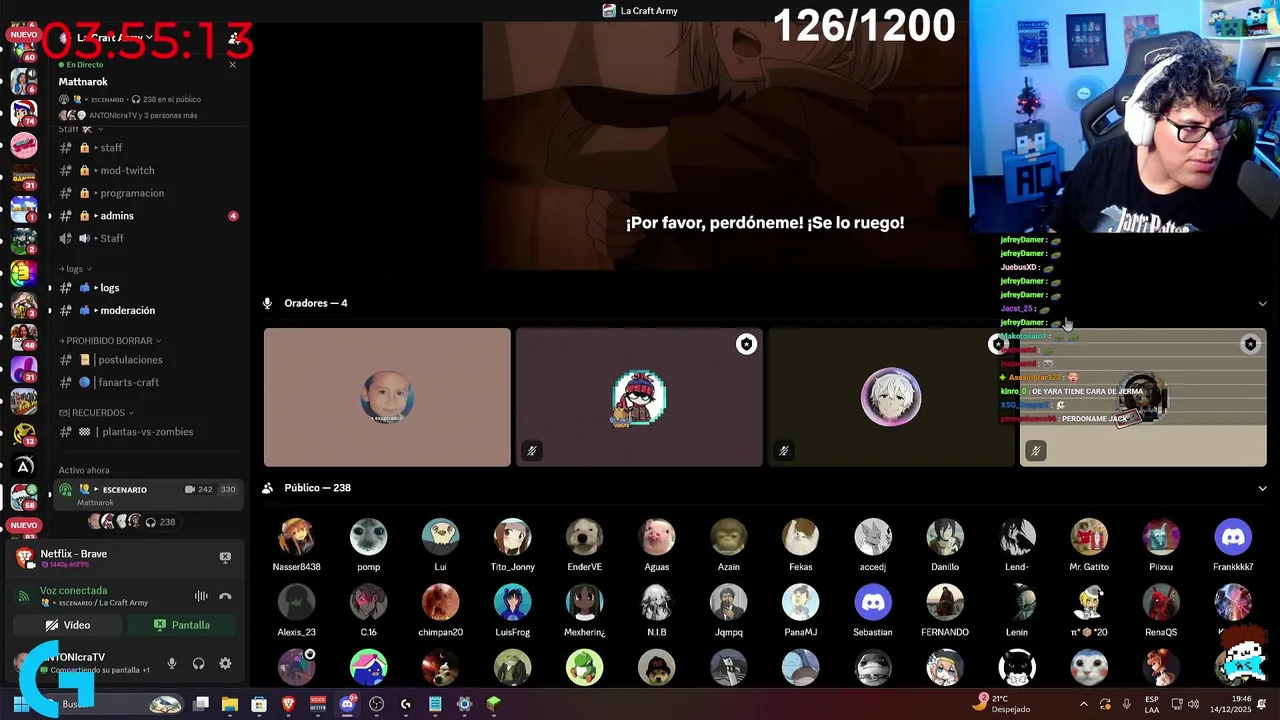
Task: Click the server icon with 13 badge
Action: [24, 433]
